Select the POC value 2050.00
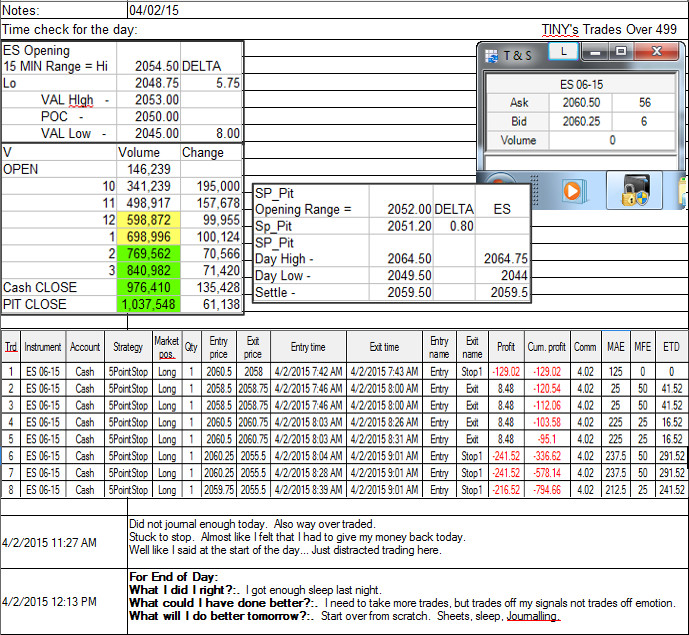Image resolution: width=689 pixels, height=635 pixels. click(x=156, y=116)
